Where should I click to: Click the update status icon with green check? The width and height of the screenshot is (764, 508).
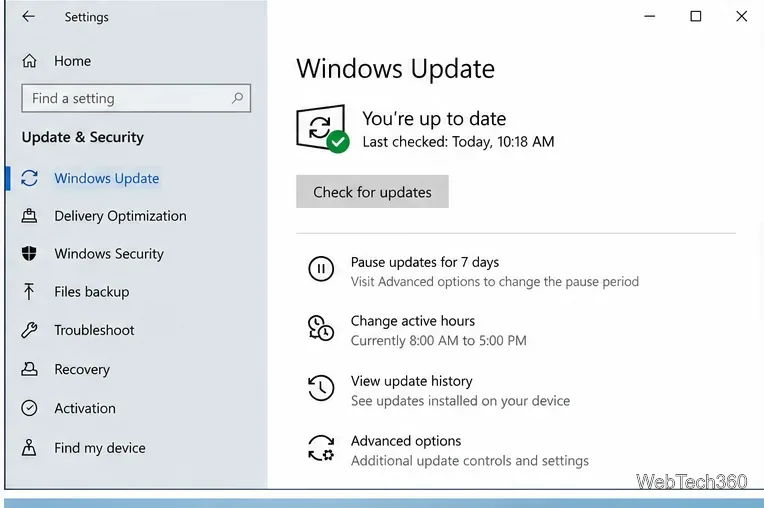[x=323, y=129]
